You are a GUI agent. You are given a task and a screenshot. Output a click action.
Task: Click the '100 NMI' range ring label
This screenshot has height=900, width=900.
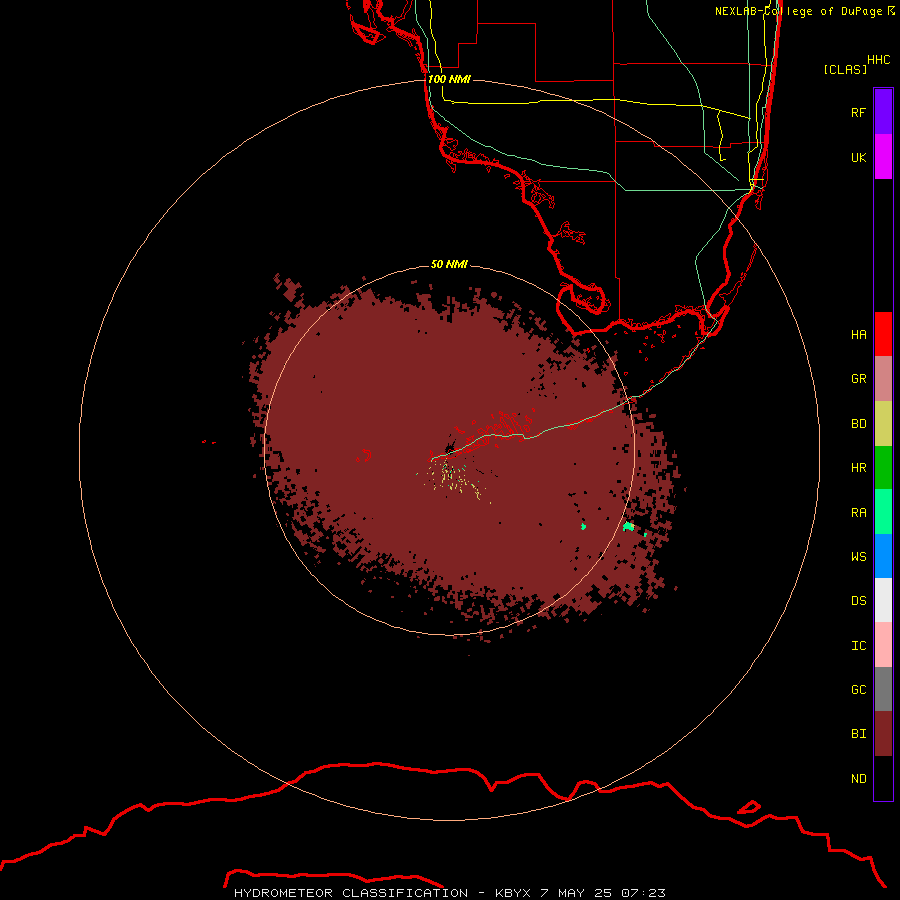(449, 79)
